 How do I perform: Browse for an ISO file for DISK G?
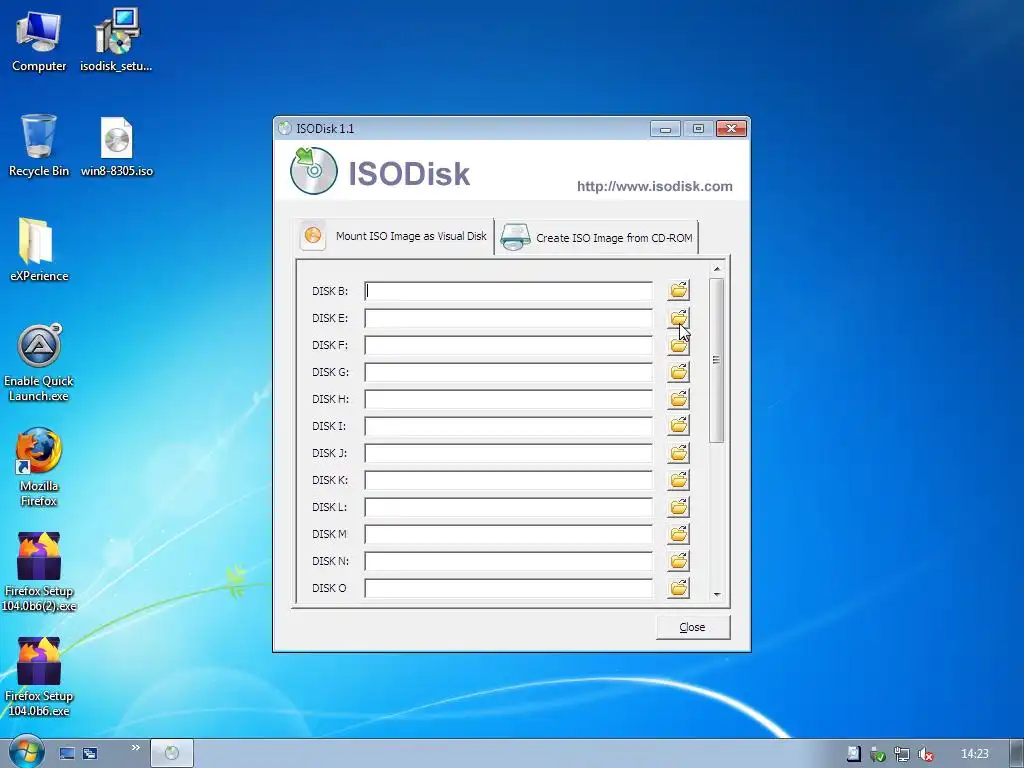coord(679,372)
